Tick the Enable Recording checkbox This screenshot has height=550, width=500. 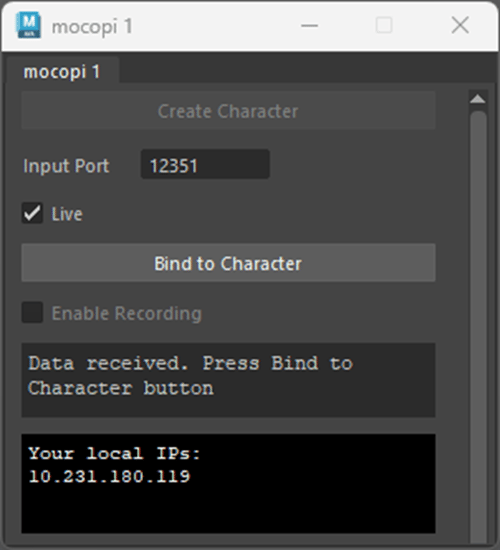tap(32, 312)
